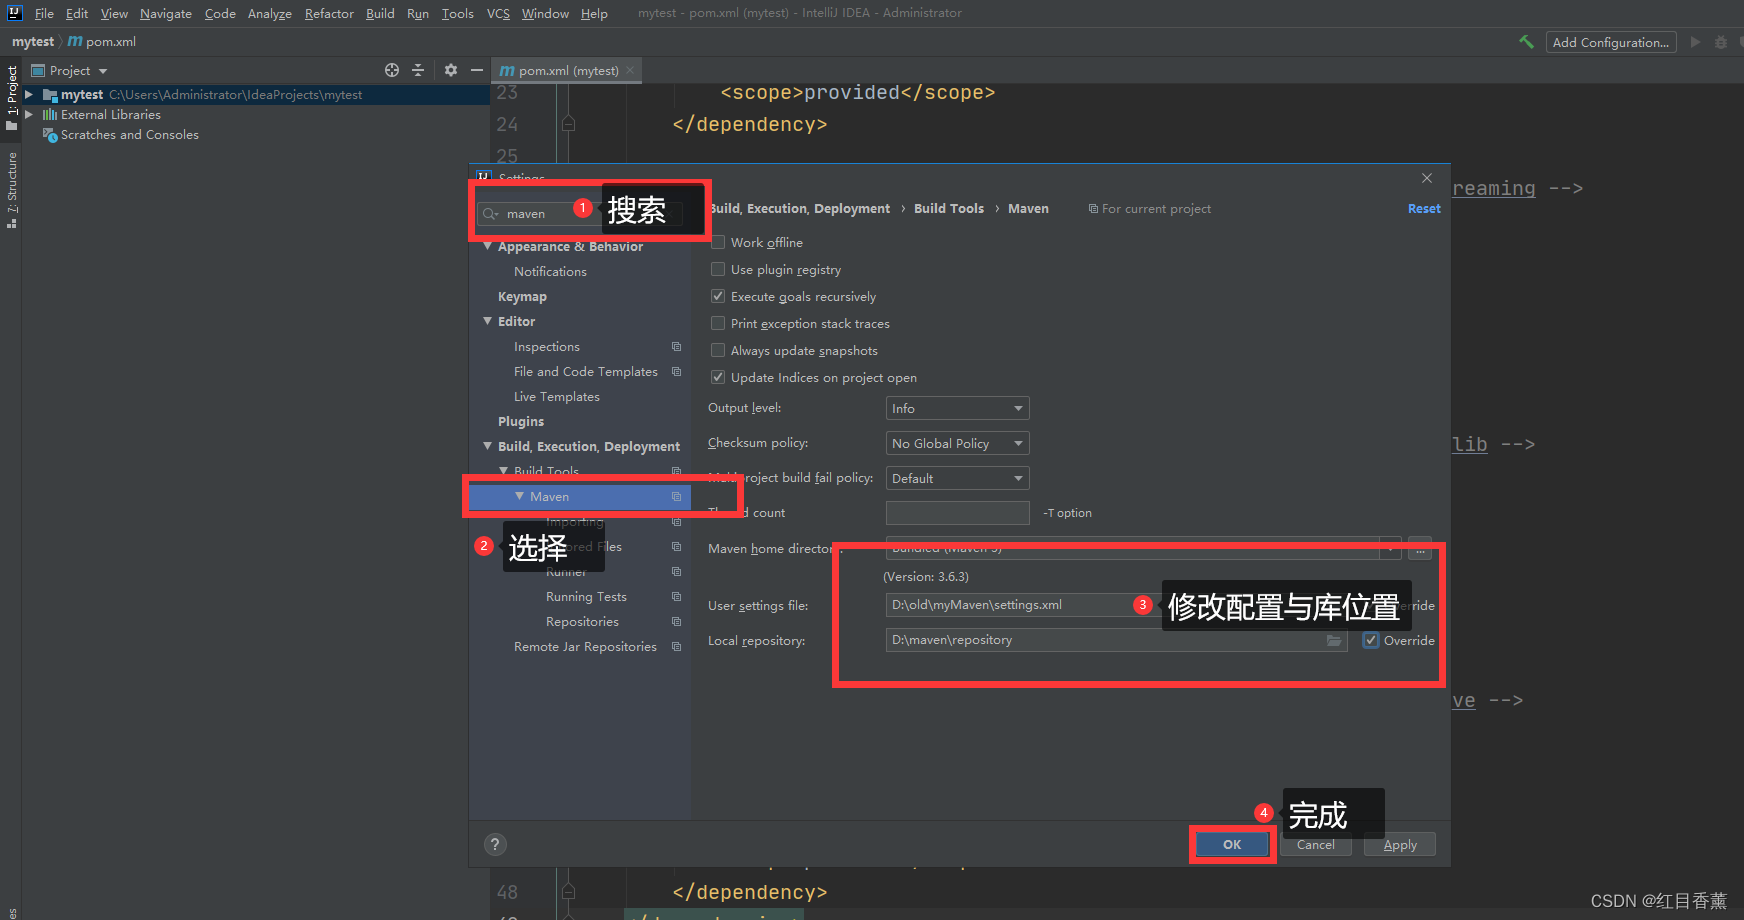This screenshot has width=1744, height=920.
Task: Uncheck Override next to Local repository
Action: tap(1370, 640)
